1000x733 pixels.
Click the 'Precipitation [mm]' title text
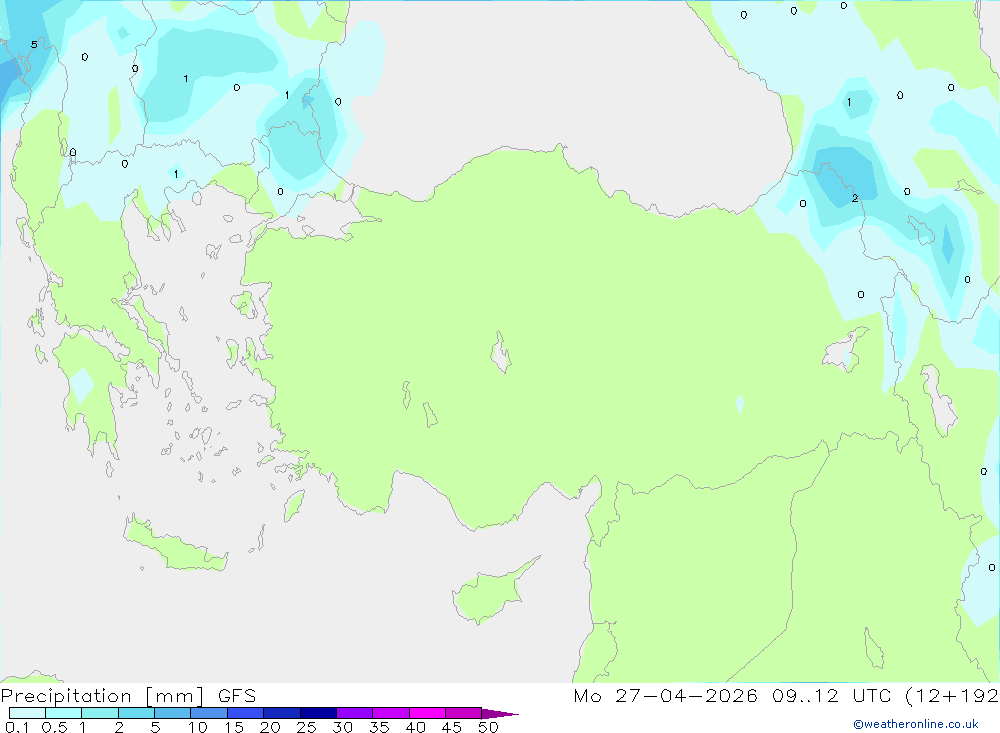click(102, 696)
